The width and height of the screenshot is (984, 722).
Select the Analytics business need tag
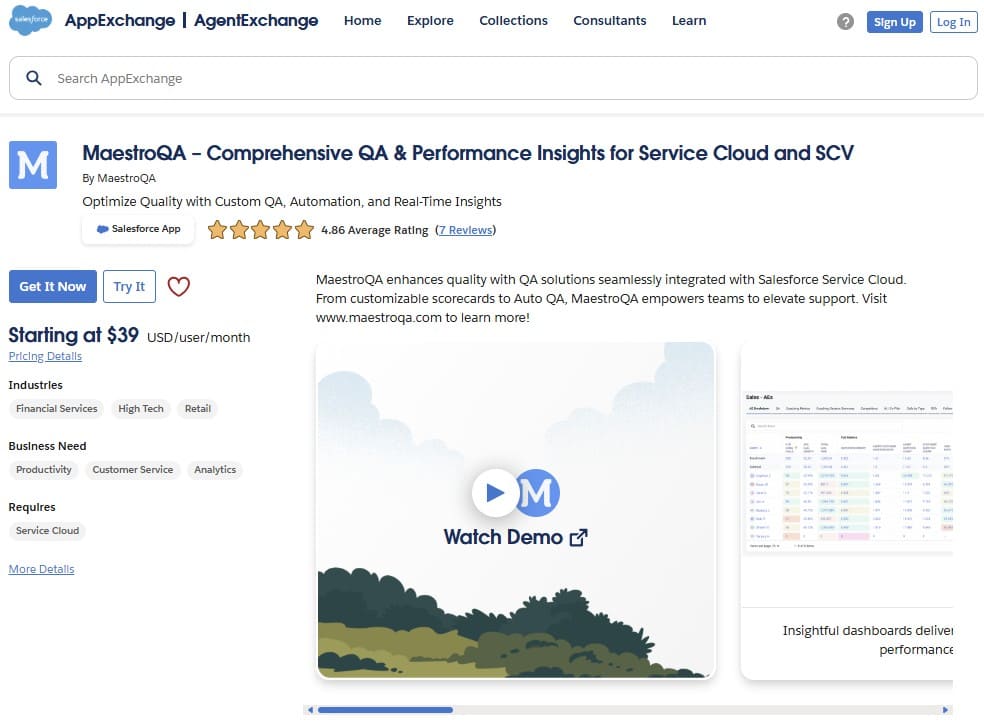click(215, 470)
